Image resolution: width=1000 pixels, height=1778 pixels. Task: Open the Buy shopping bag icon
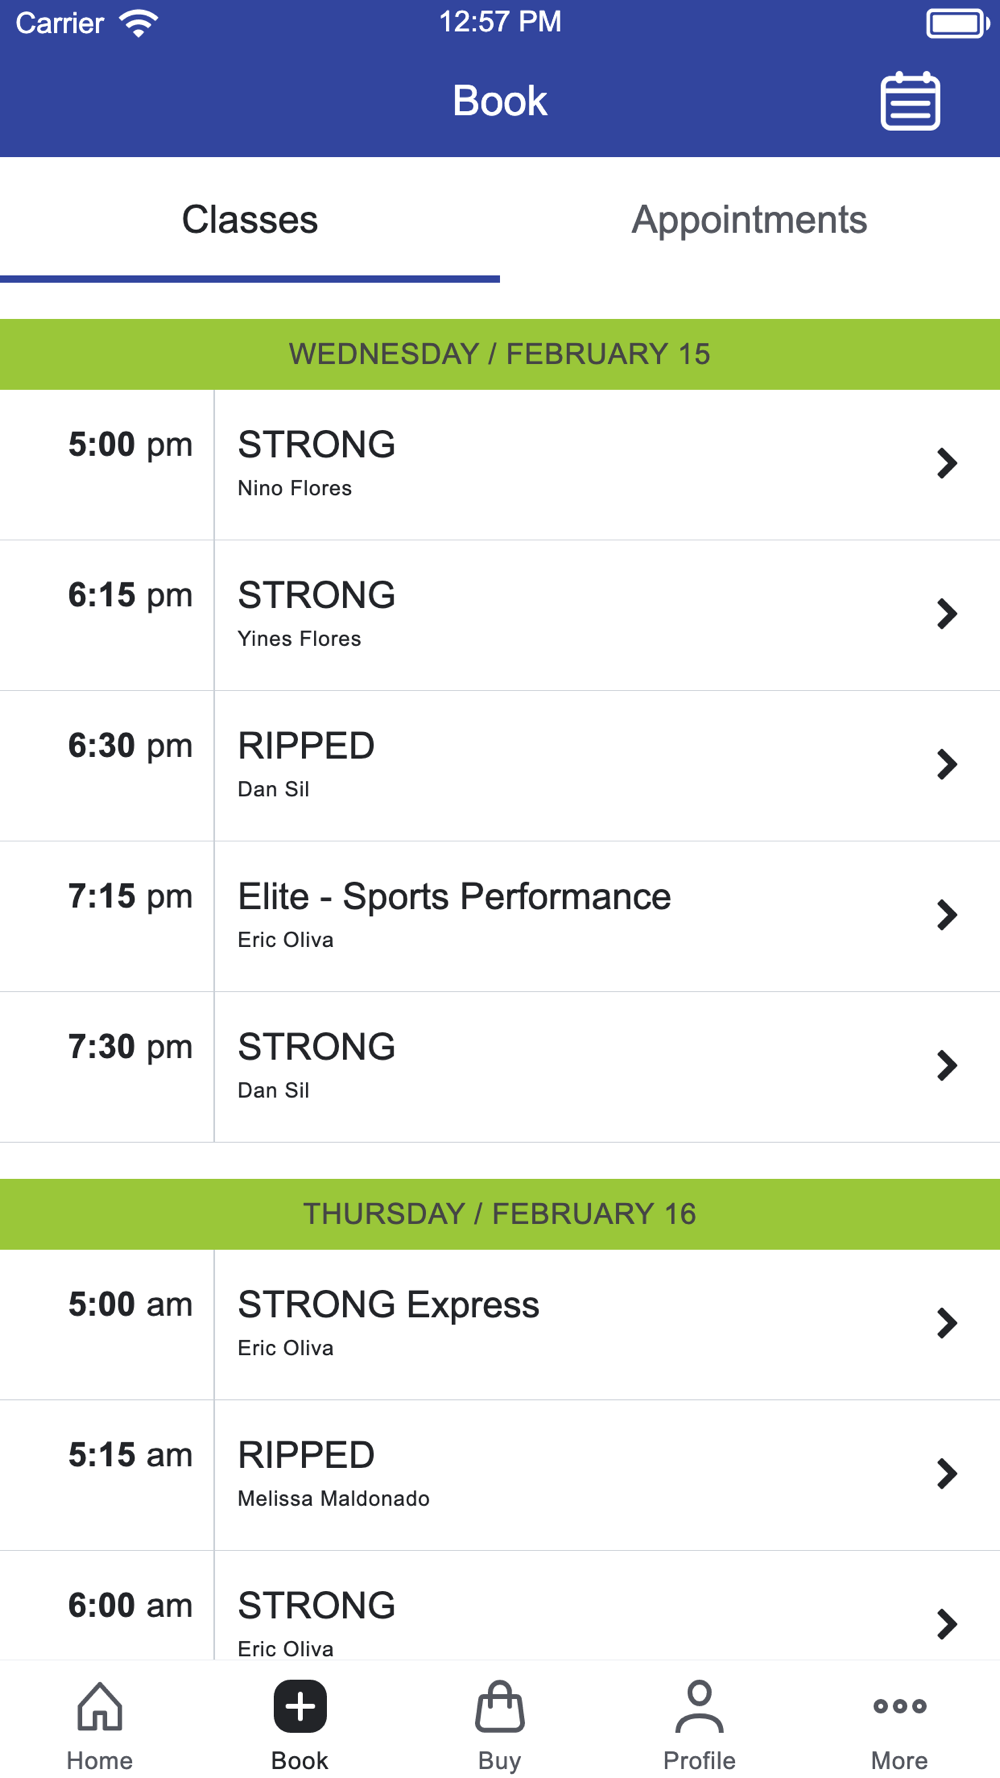(x=500, y=1706)
